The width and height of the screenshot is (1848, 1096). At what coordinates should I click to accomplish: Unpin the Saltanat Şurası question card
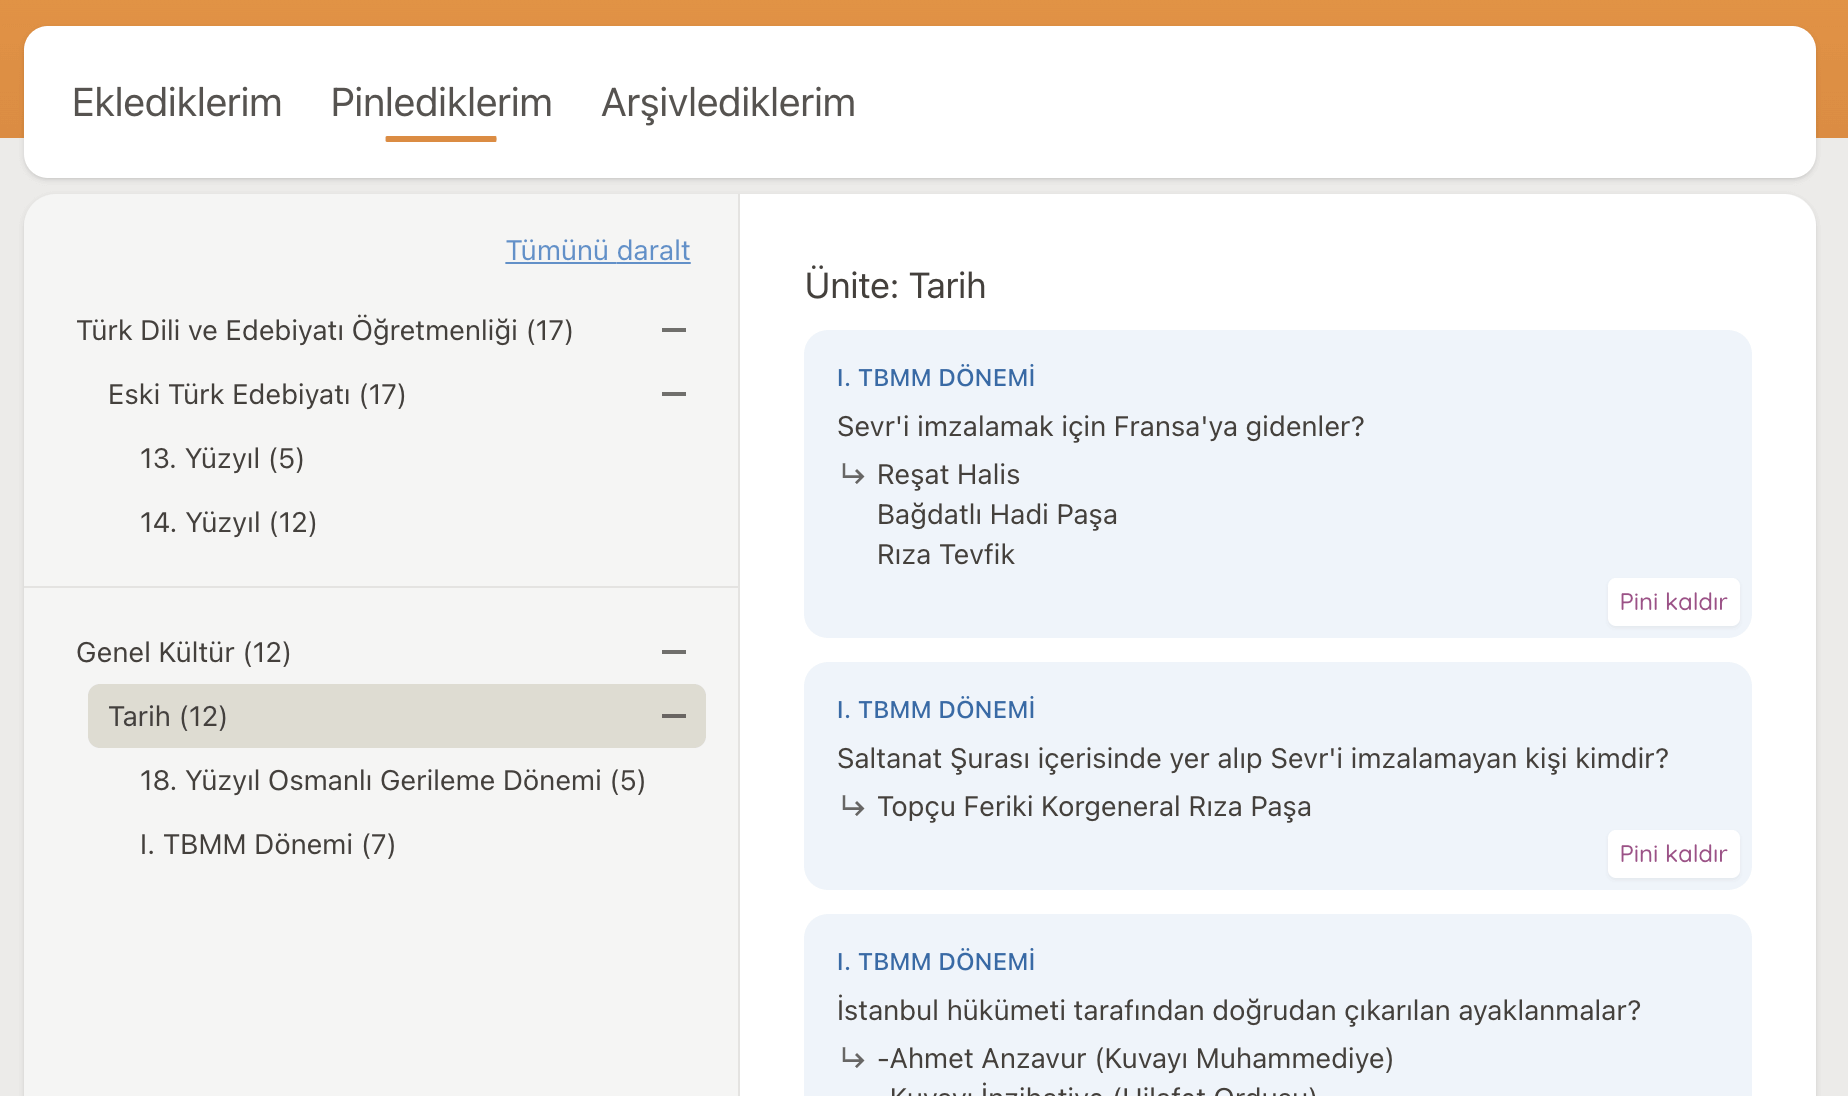(x=1672, y=854)
